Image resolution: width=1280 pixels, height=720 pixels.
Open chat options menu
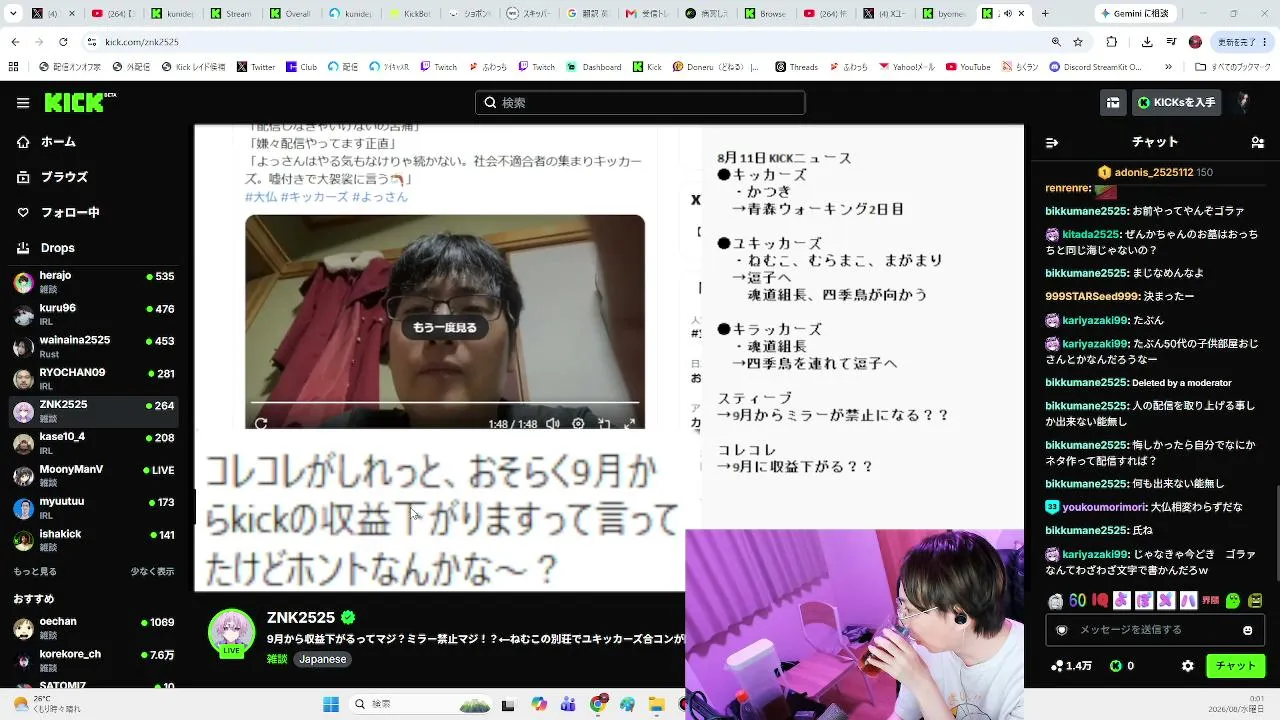point(1259,142)
